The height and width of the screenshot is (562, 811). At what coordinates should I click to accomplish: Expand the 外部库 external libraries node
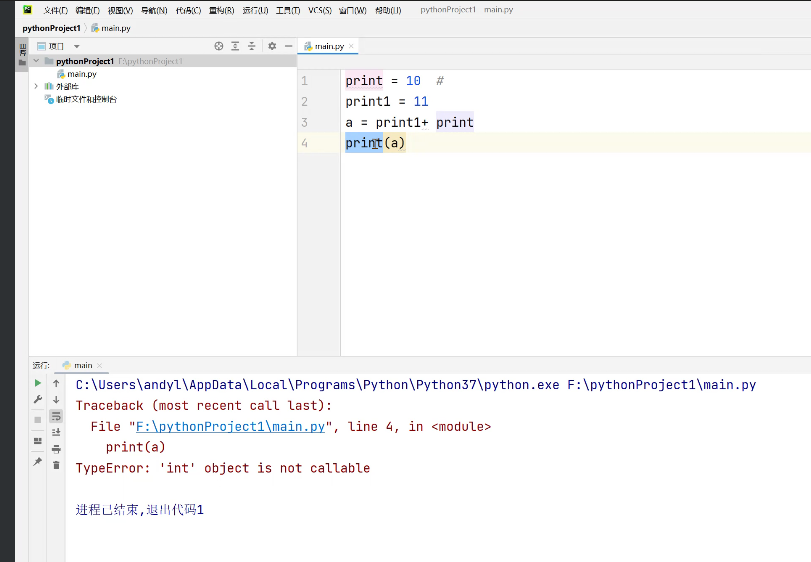[36, 86]
